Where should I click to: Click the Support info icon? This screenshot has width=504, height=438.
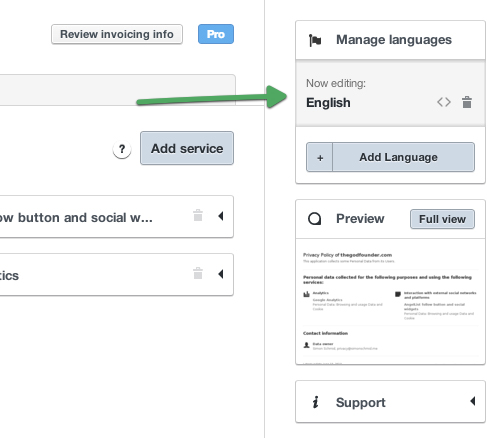point(315,402)
